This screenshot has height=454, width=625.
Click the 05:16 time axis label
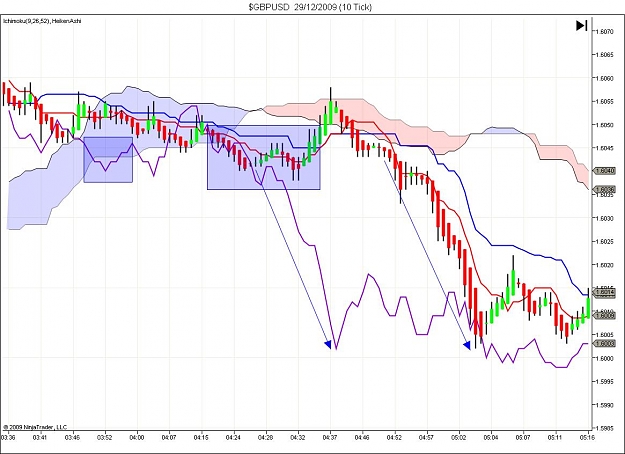click(588, 437)
